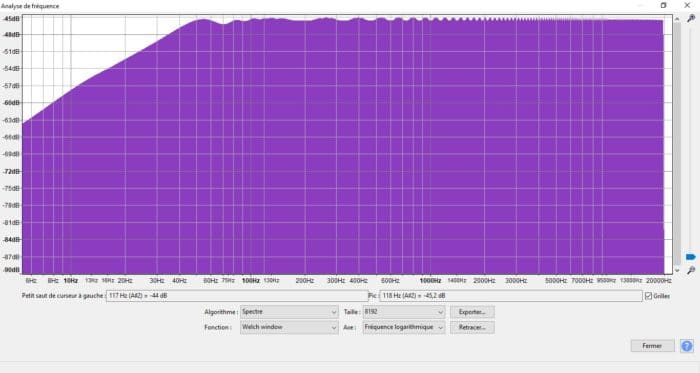The height and width of the screenshot is (373, 700).
Task: Click the 10Hz label on frequency axis
Action: 71,281
